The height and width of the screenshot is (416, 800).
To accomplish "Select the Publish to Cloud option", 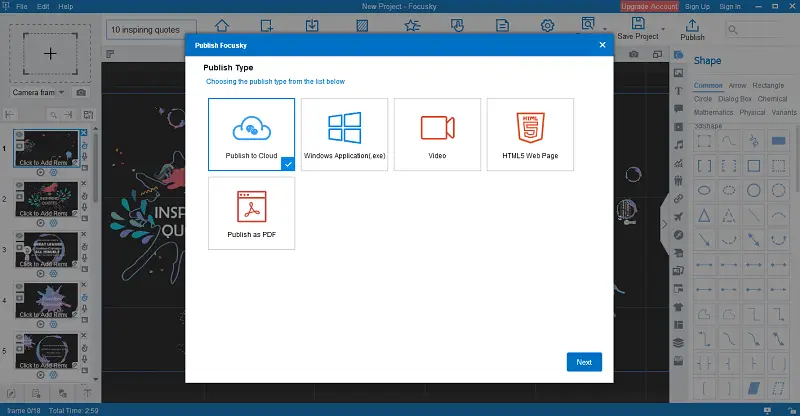I will [251, 134].
